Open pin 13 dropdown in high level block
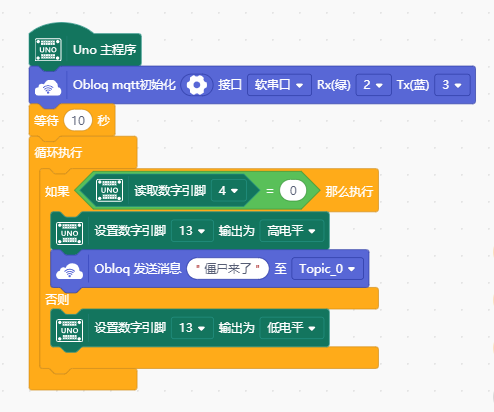The height and width of the screenshot is (412, 494). coord(192,231)
